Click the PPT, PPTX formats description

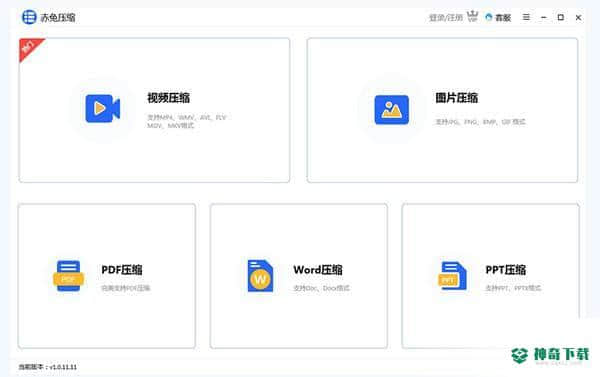(x=513, y=288)
